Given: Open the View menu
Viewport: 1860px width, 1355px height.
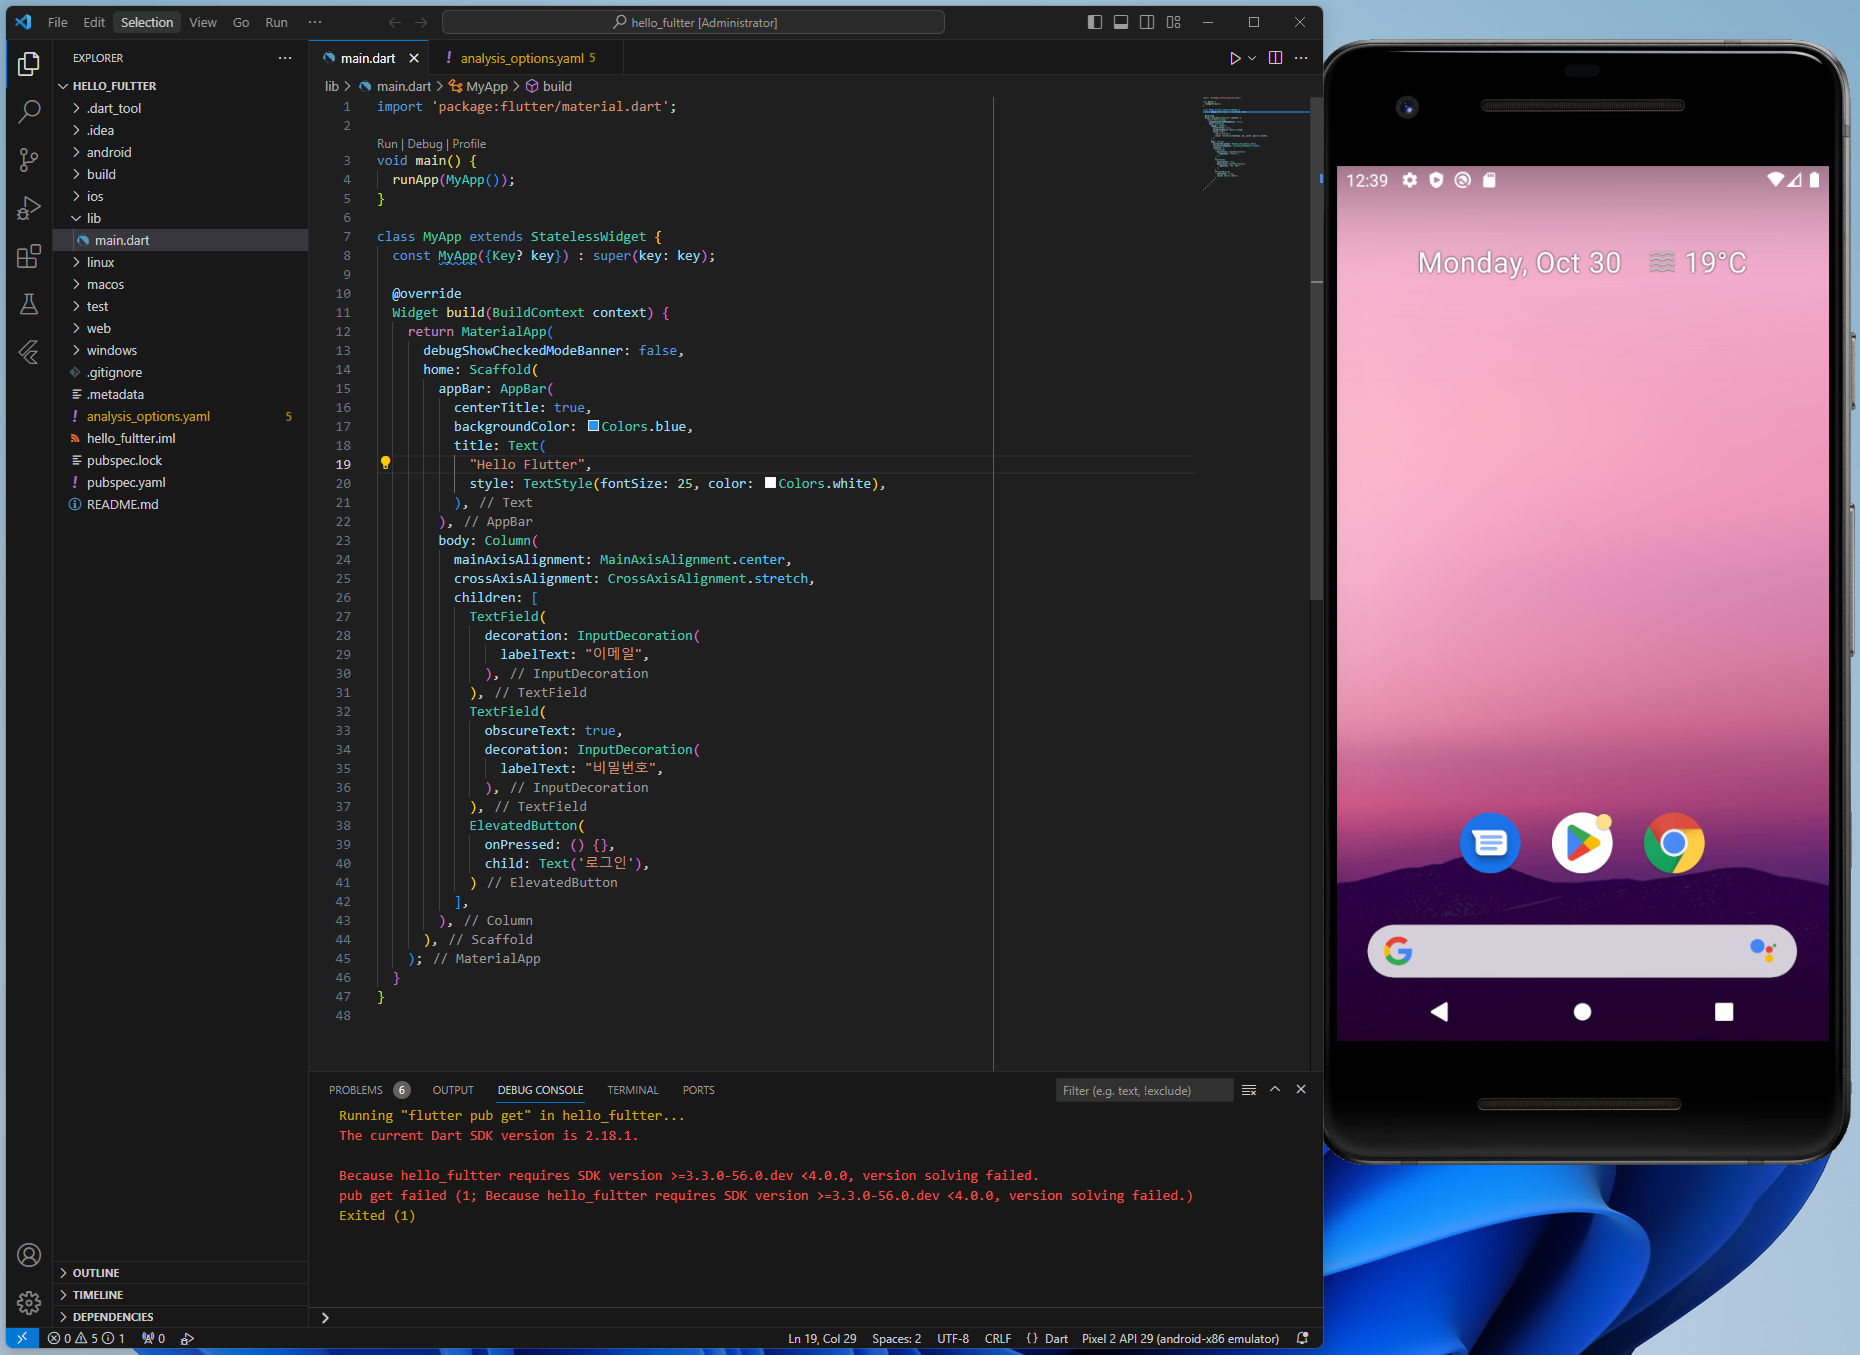Looking at the screenshot, I should click(x=203, y=22).
